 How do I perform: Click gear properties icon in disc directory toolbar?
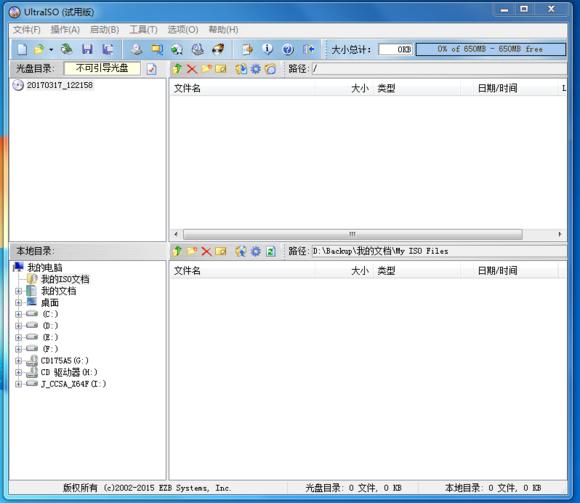click(256, 69)
